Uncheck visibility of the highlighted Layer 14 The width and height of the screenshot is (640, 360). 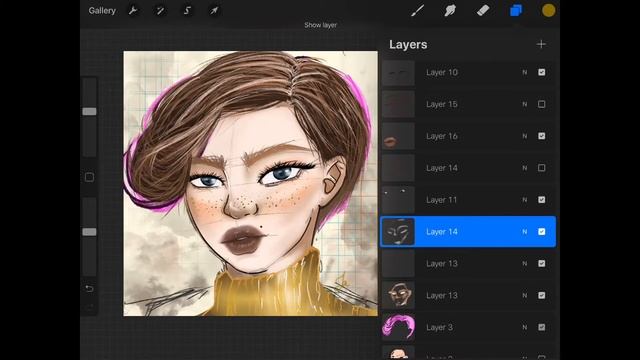(542, 231)
